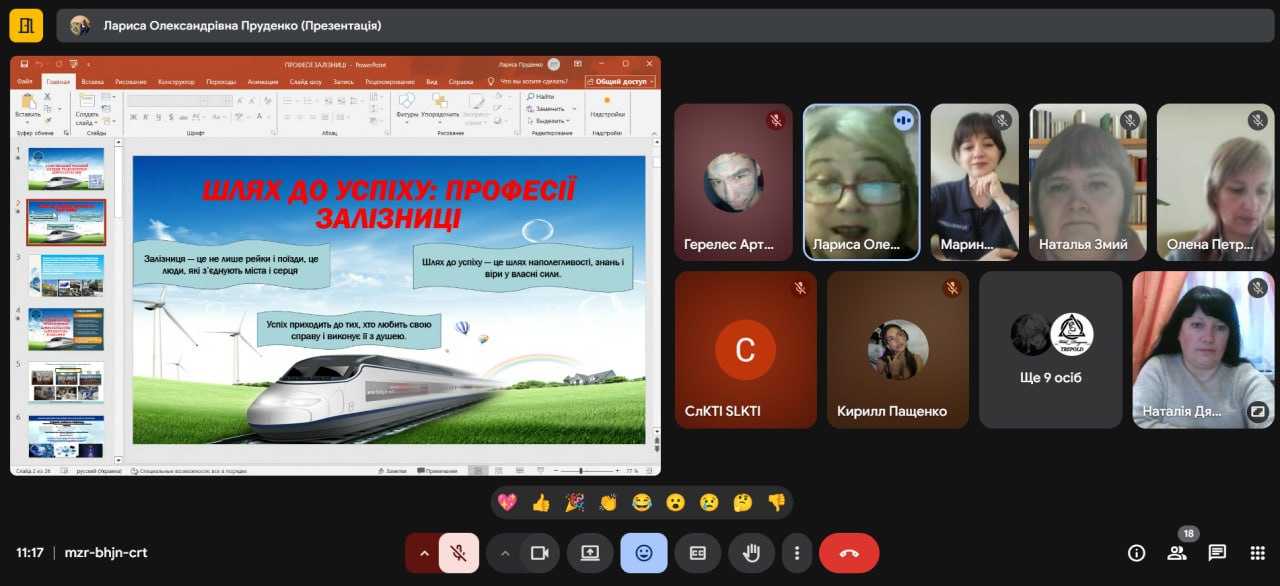Open more options three-dot menu
Screen dimensions: 1280x586
coord(797,553)
